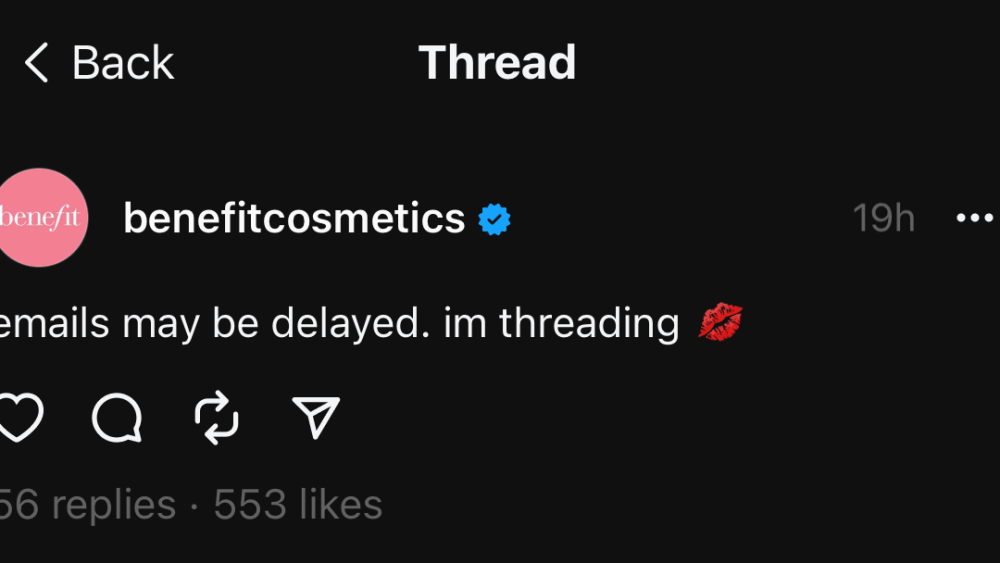View the replies count list
Image resolution: width=1000 pixels, height=563 pixels.
pyautogui.click(x=86, y=505)
